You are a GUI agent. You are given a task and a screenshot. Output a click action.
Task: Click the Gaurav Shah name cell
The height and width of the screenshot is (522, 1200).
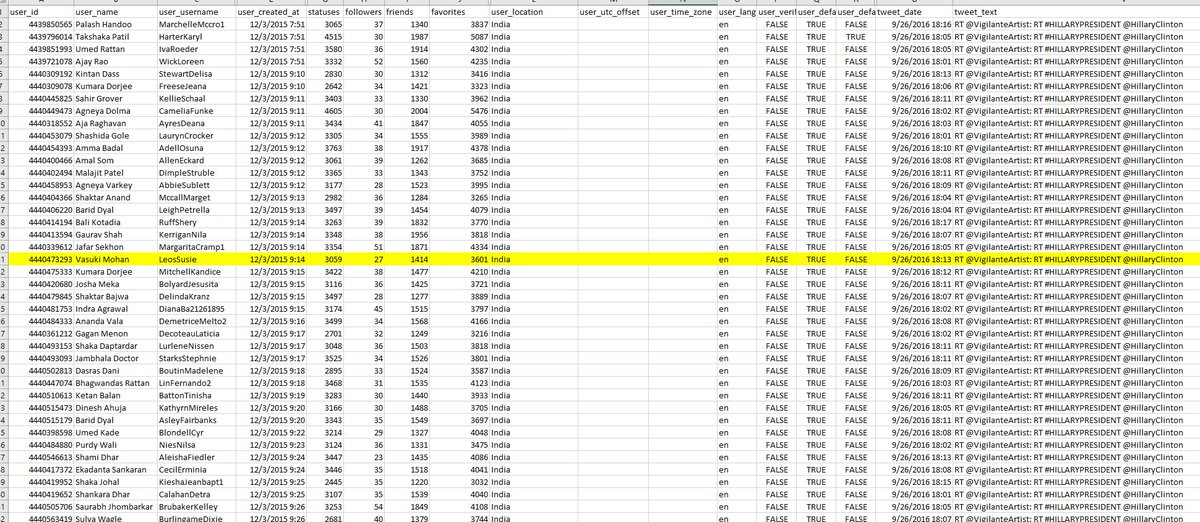[115, 234]
